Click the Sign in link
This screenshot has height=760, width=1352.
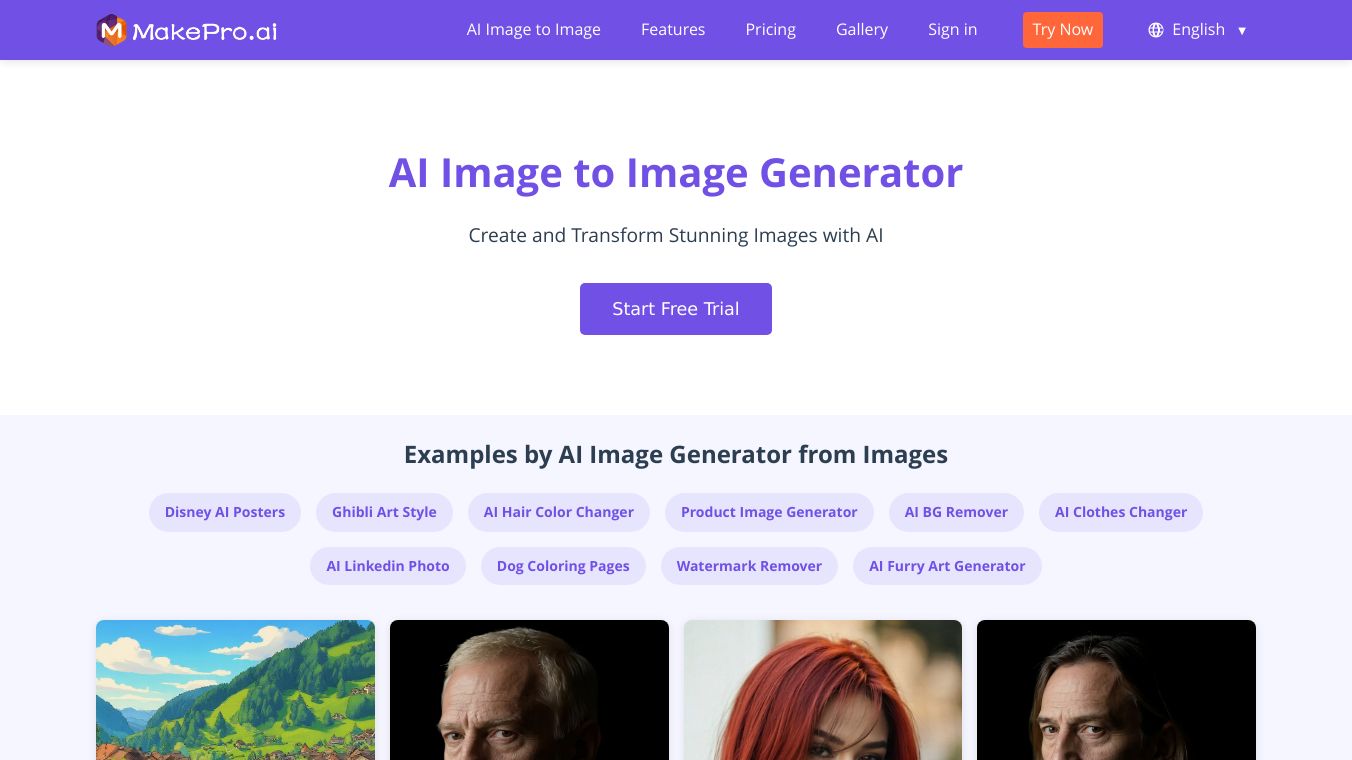click(952, 30)
